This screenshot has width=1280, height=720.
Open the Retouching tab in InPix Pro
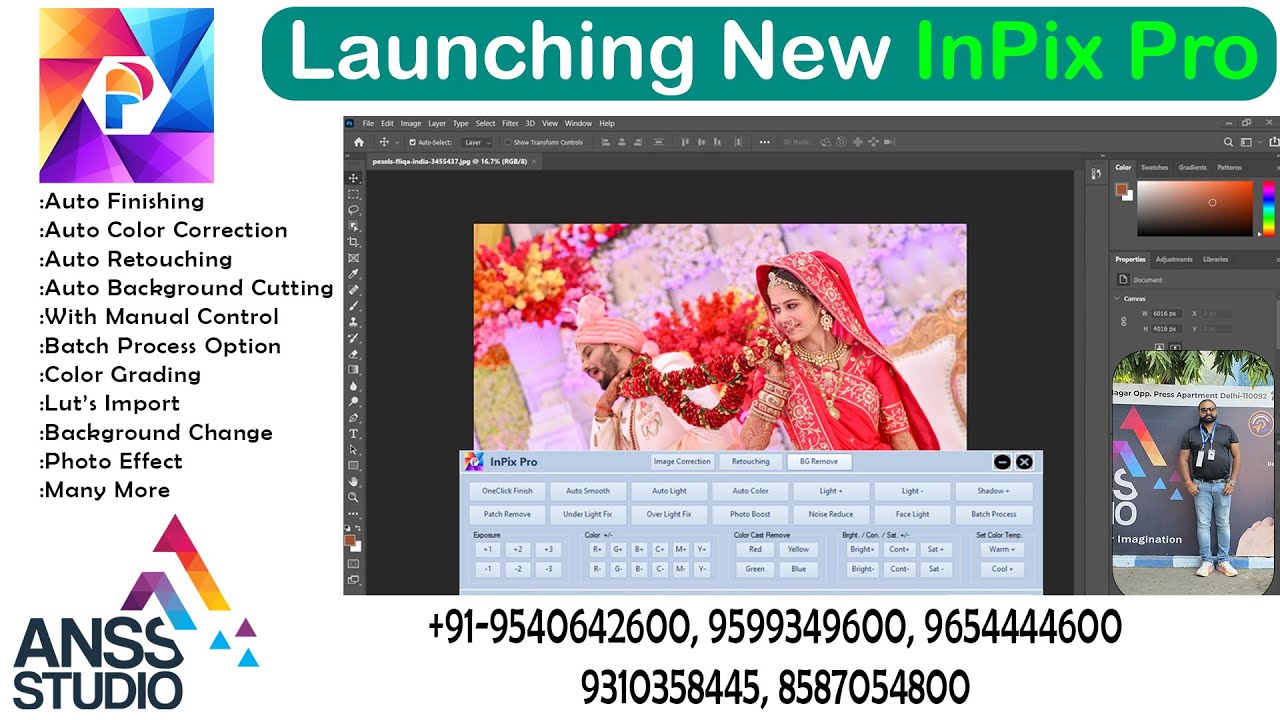(750, 461)
